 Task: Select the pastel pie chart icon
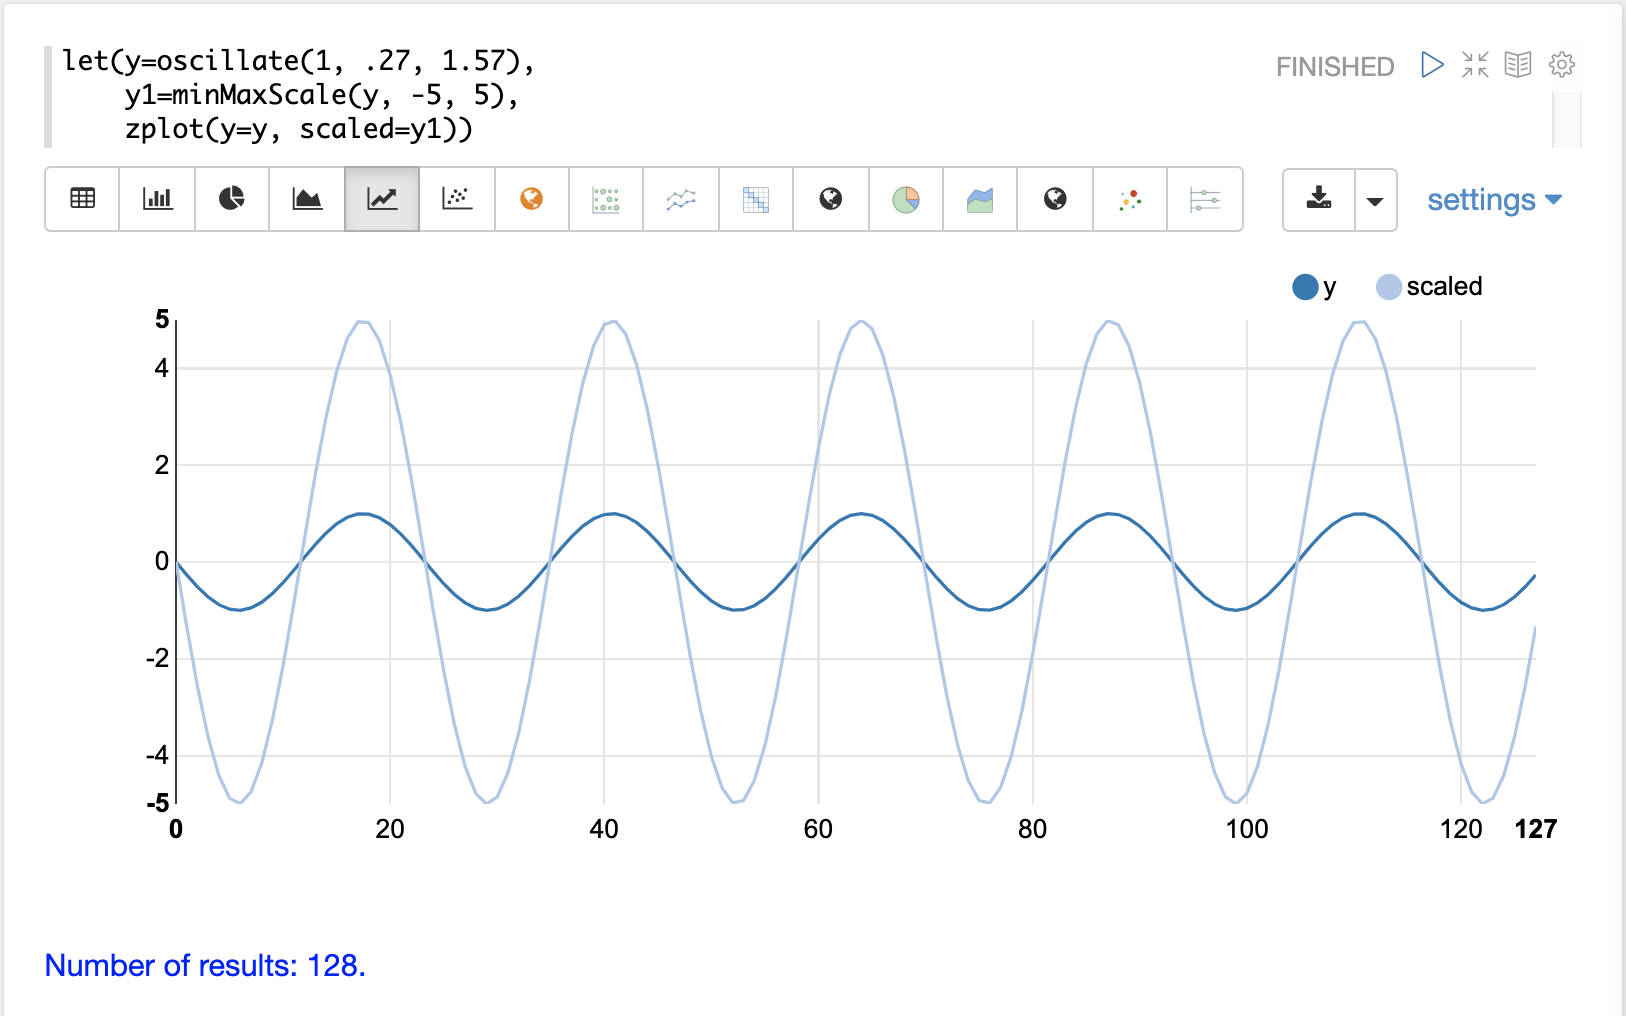(x=906, y=199)
